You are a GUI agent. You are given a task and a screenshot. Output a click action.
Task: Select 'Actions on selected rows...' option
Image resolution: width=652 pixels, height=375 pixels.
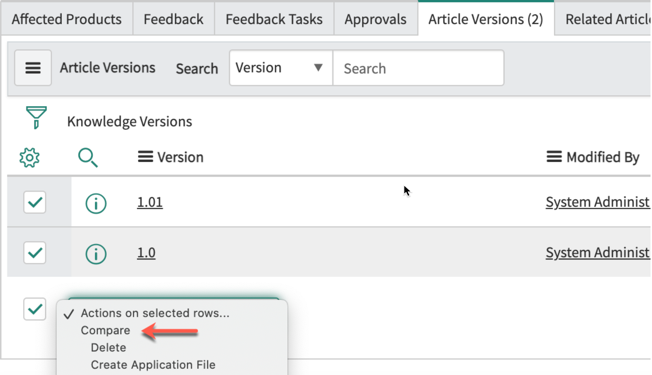pyautogui.click(x=155, y=313)
